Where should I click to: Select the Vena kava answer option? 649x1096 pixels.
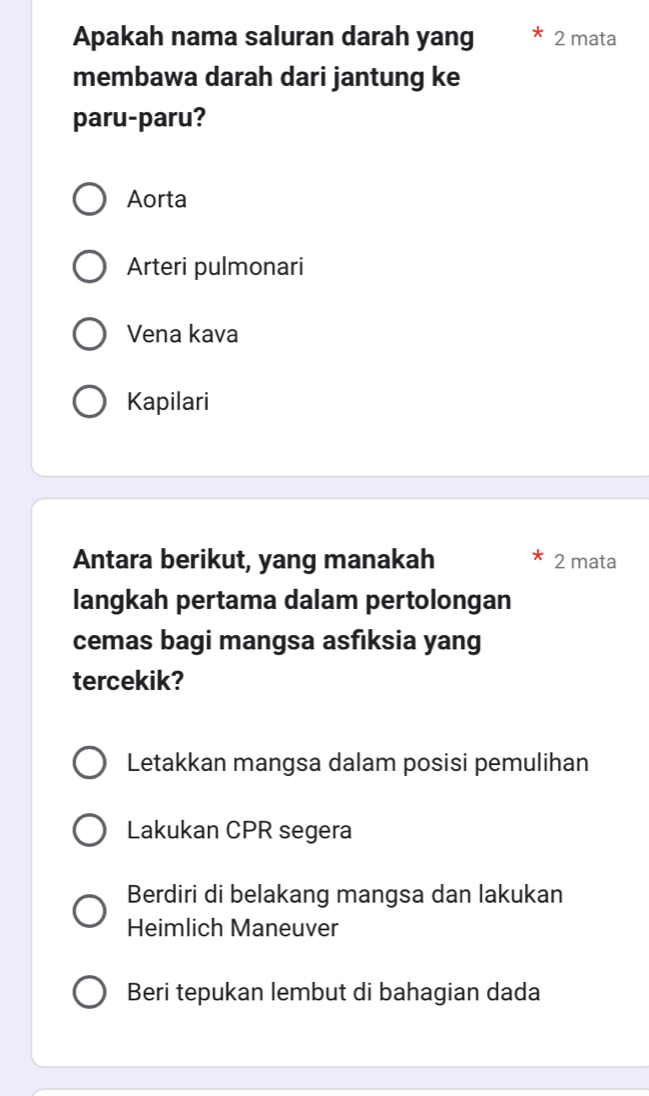click(181, 334)
